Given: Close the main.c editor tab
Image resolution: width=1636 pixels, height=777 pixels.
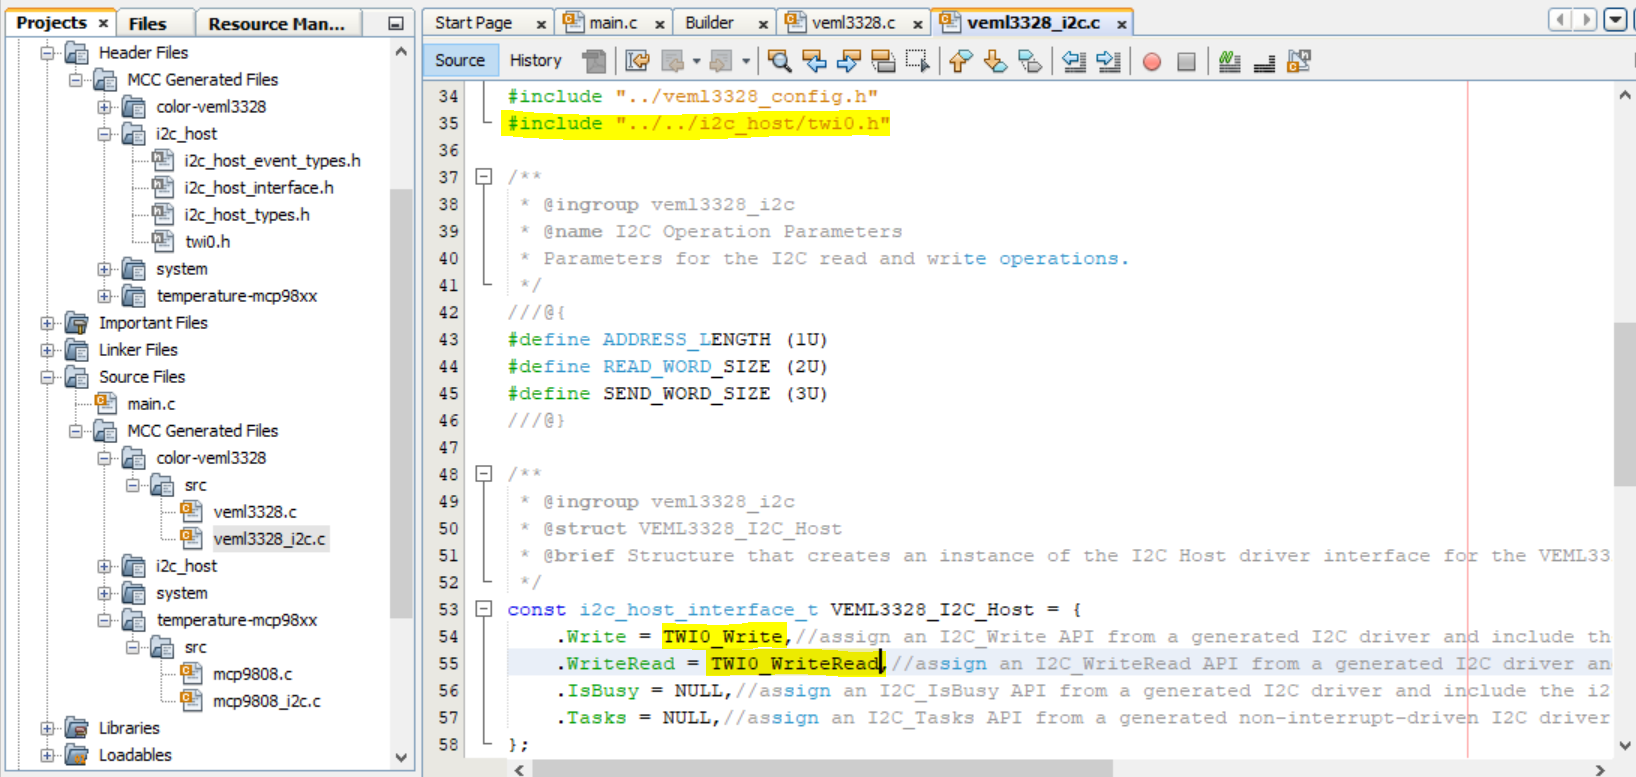Looking at the screenshot, I should [660, 24].
